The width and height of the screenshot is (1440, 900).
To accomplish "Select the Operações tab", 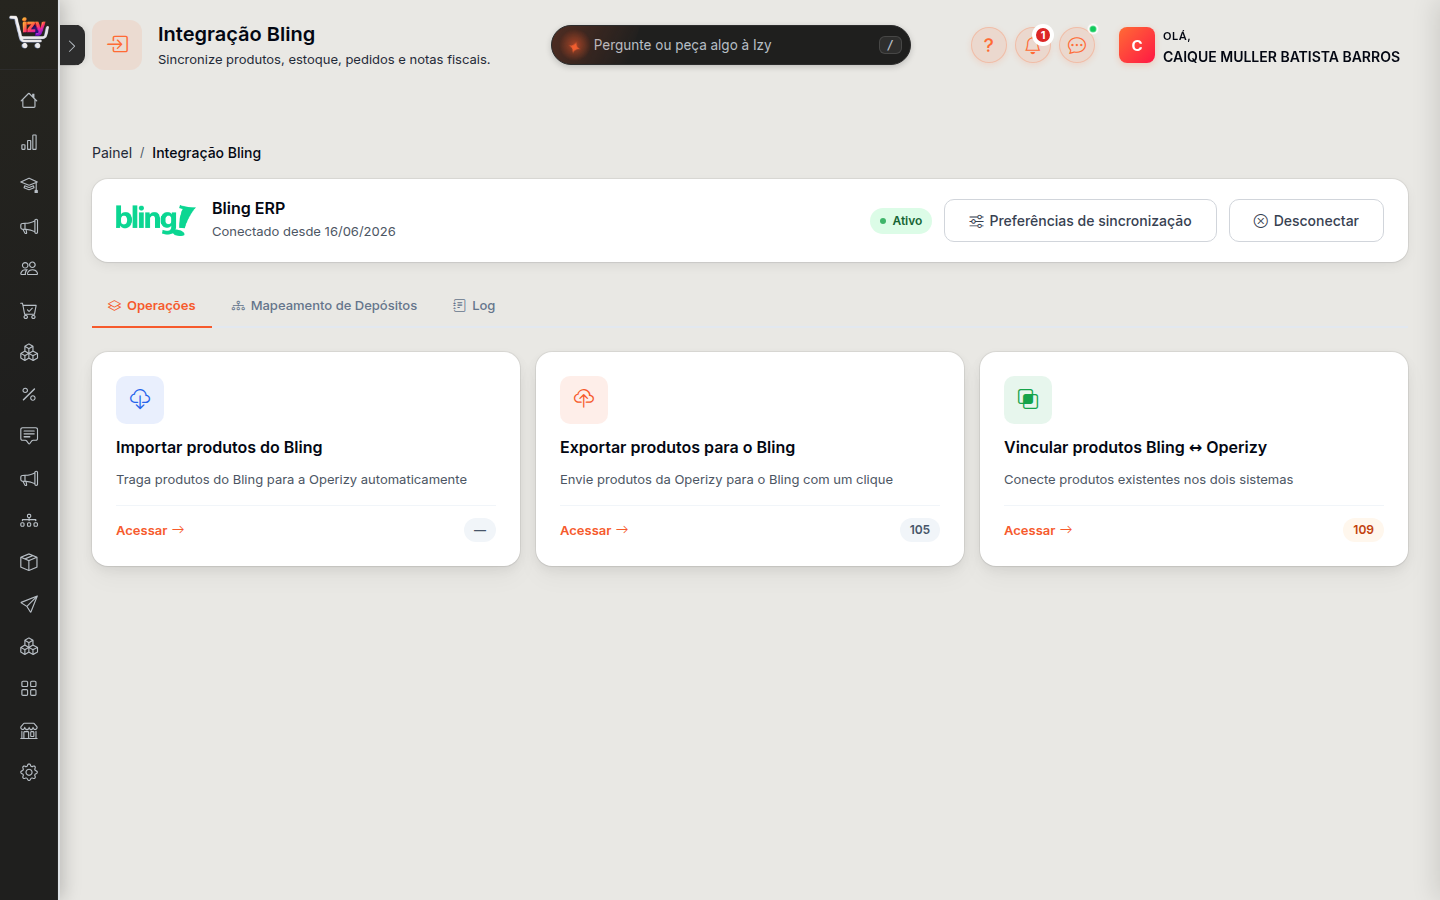I will 152,306.
